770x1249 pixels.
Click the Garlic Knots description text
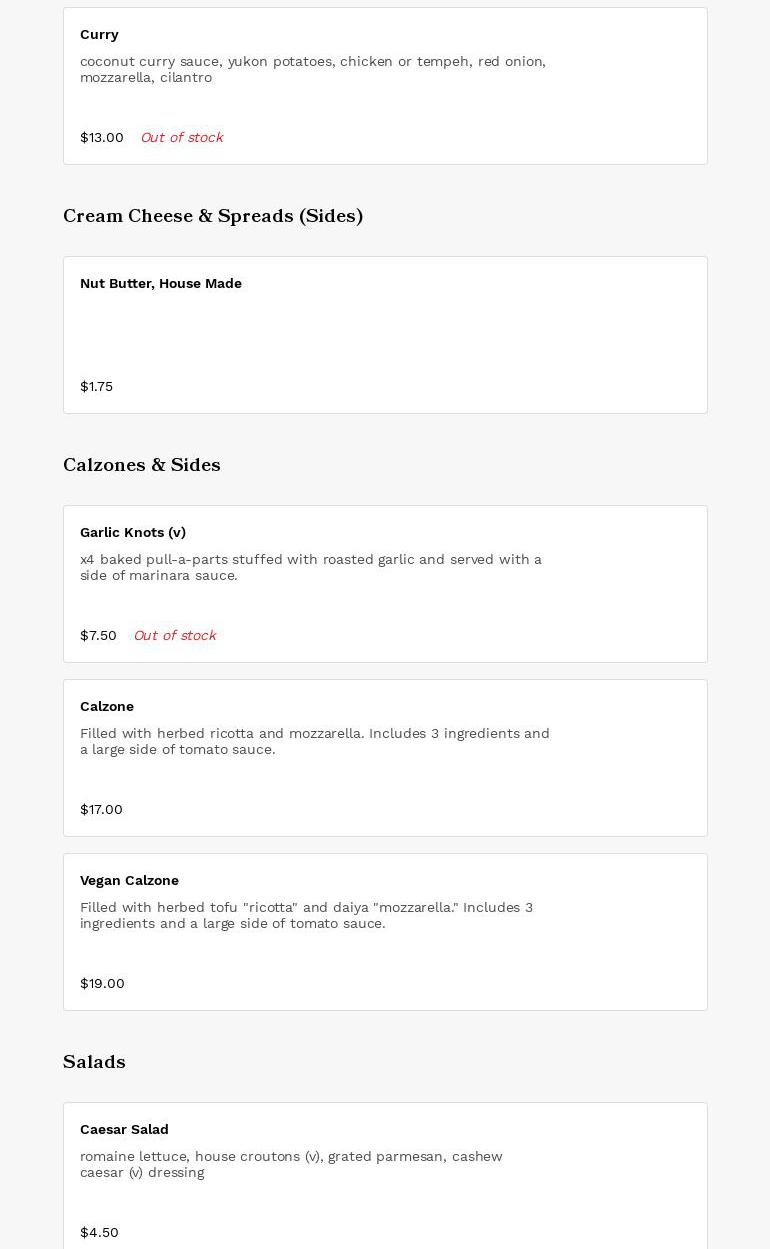[311, 567]
